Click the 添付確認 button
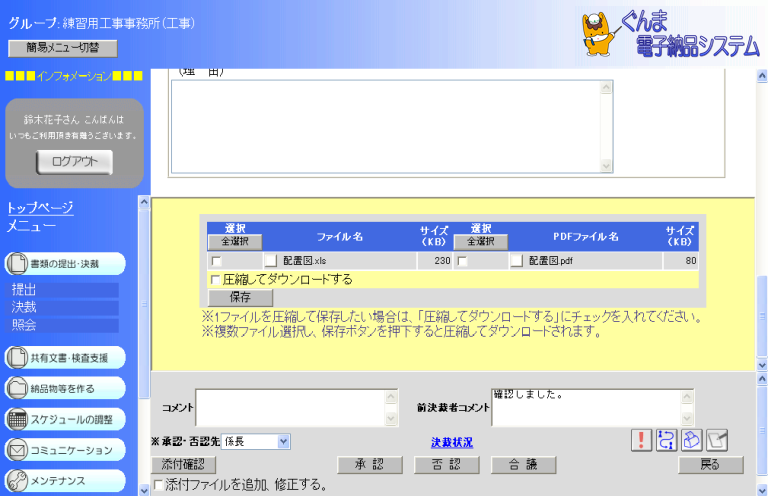The image size is (768, 496). 183,465
